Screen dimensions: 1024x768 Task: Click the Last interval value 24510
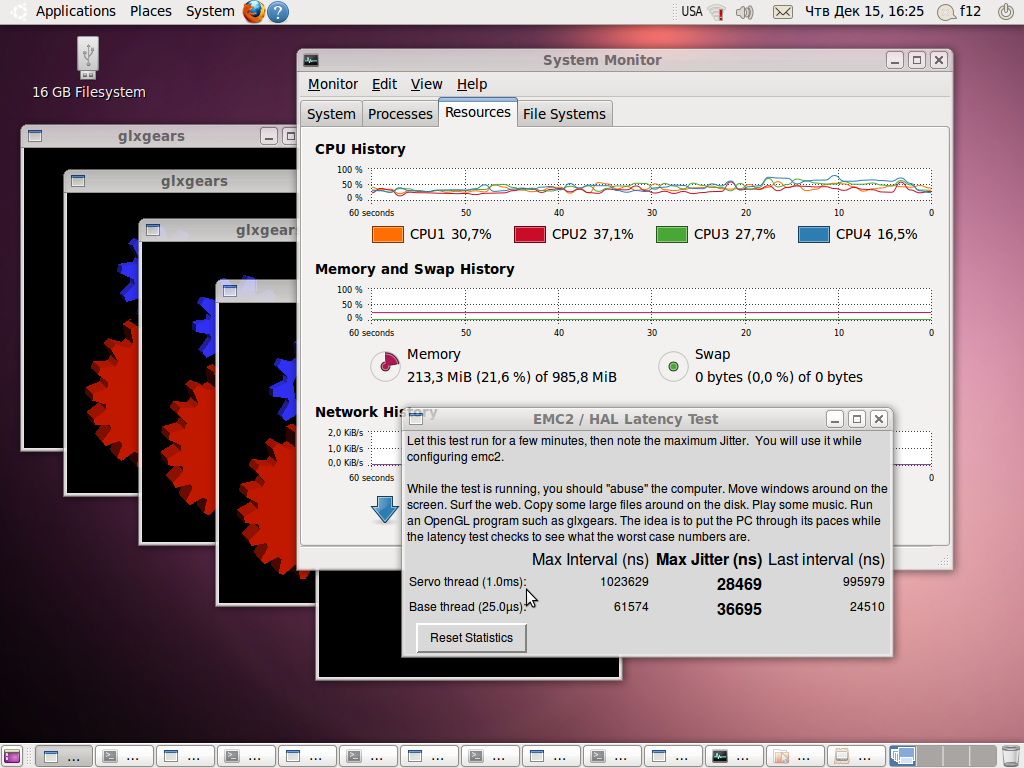tap(867, 607)
